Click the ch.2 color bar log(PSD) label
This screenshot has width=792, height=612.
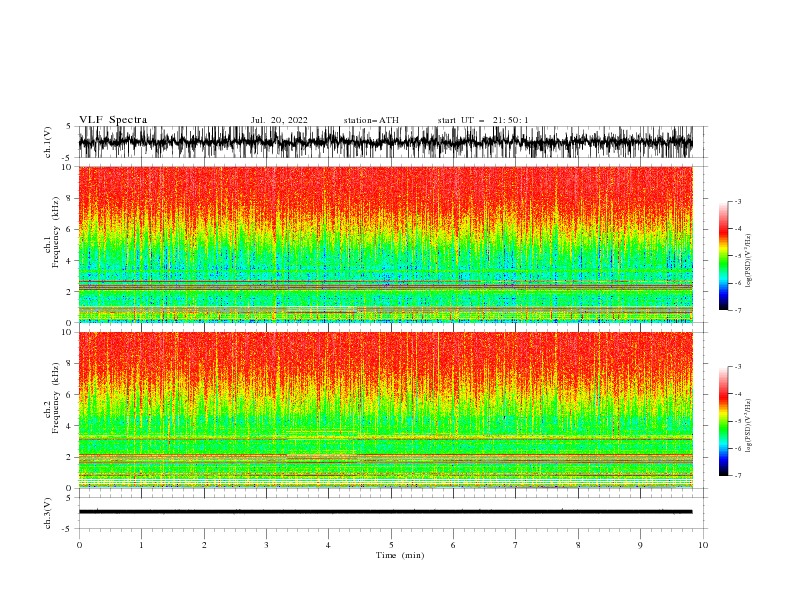(x=748, y=426)
